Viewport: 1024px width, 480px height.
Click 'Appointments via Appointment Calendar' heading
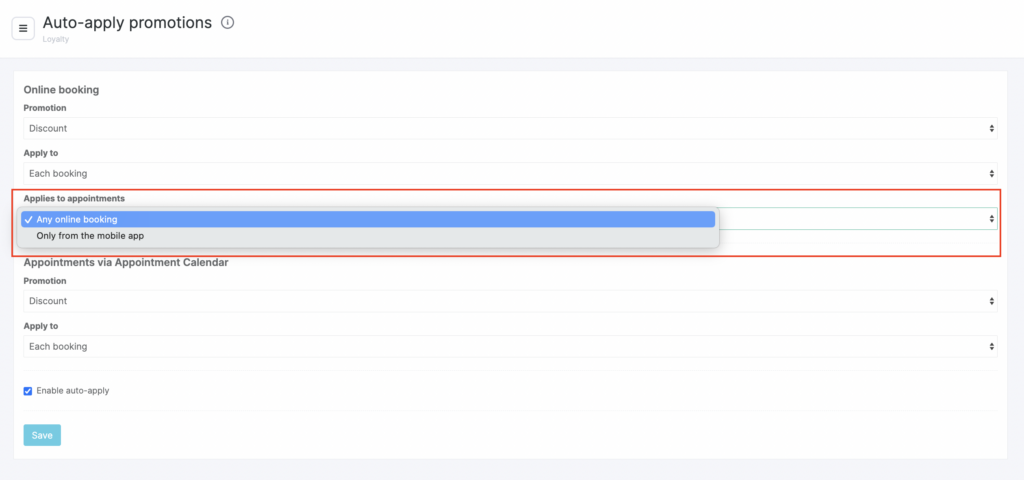pyautogui.click(x=126, y=263)
